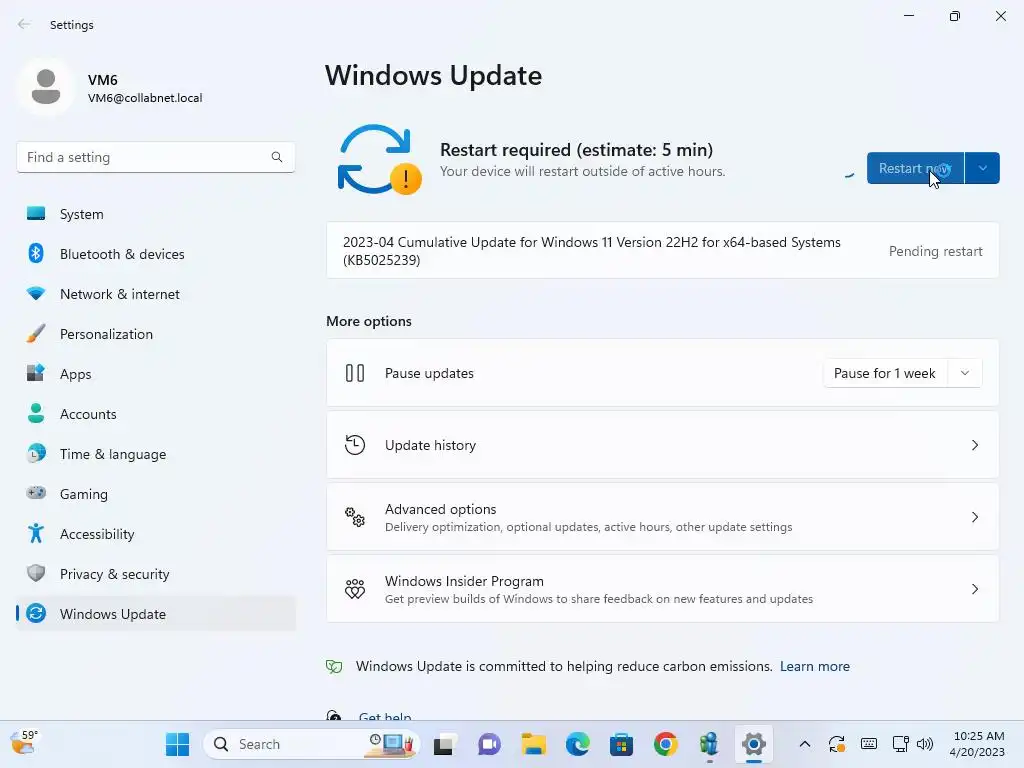Click the Settings back arrow
The height and width of the screenshot is (768, 1024).
coord(24,24)
